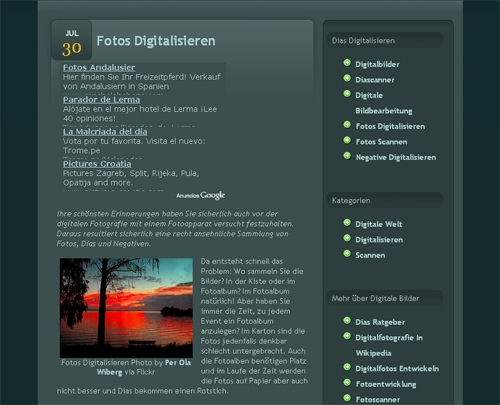The image size is (500, 405).
Task: Click green bullet icon beside Digitalbilder
Action: tap(347, 63)
